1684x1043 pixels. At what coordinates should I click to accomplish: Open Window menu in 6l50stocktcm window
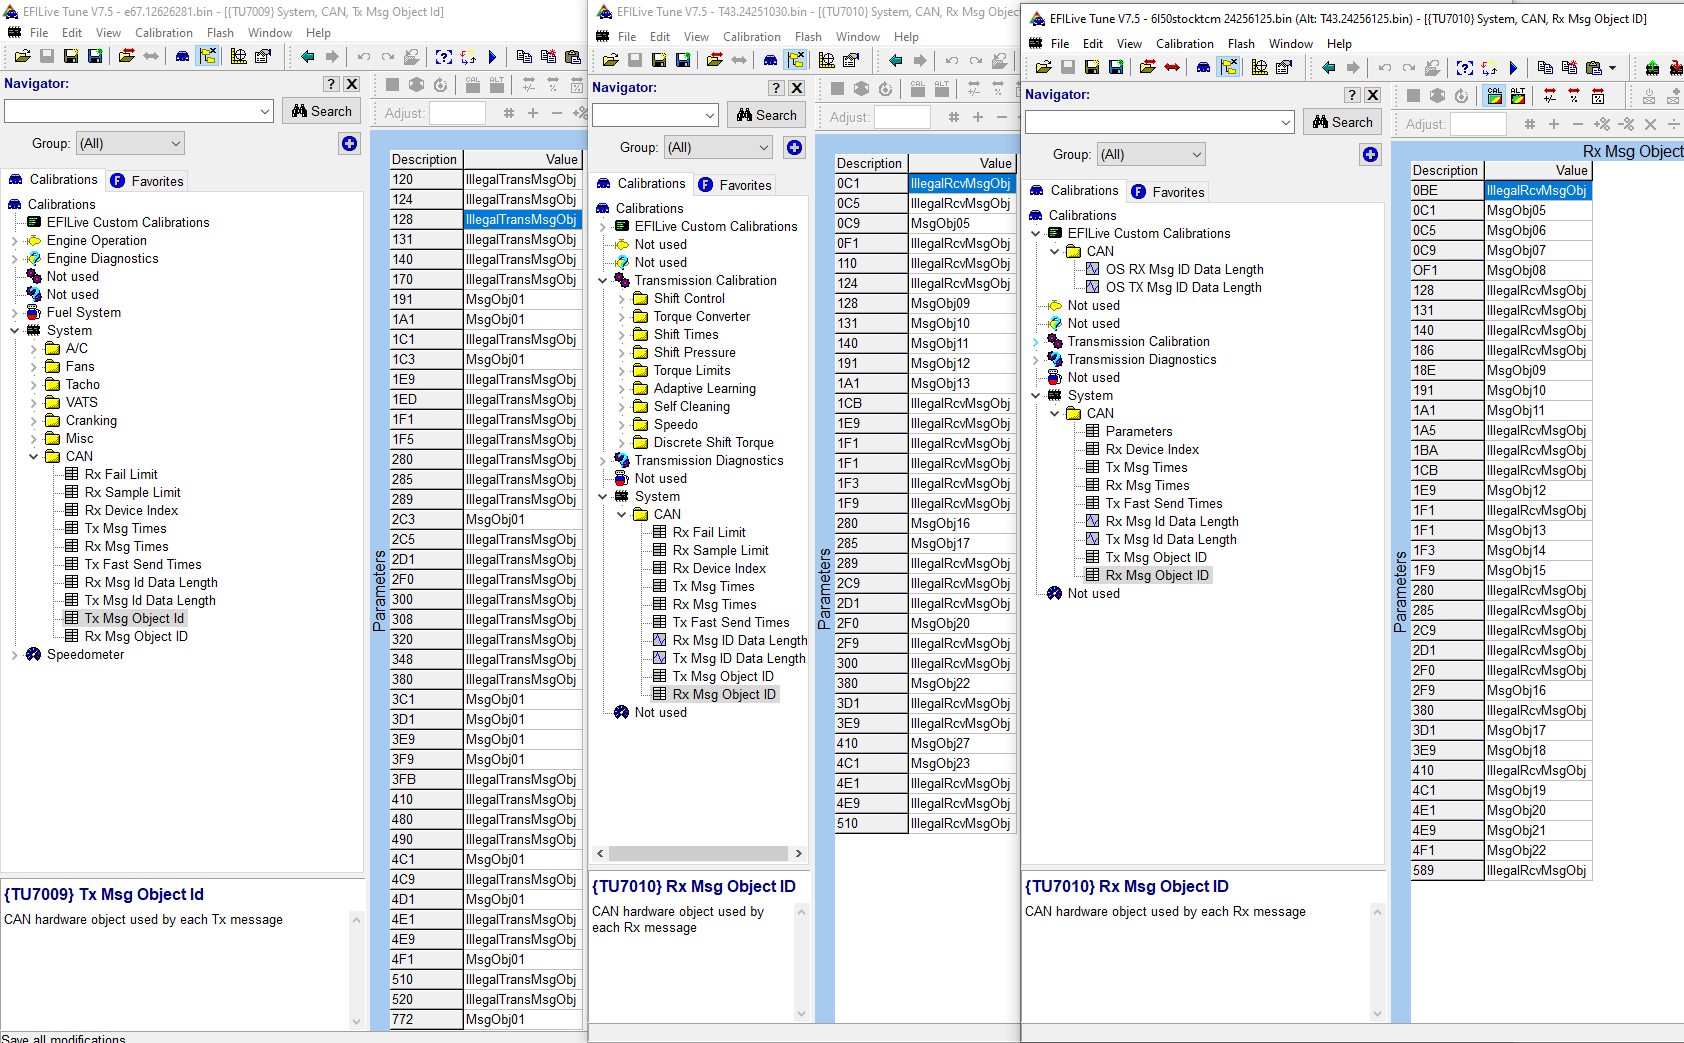point(1291,44)
